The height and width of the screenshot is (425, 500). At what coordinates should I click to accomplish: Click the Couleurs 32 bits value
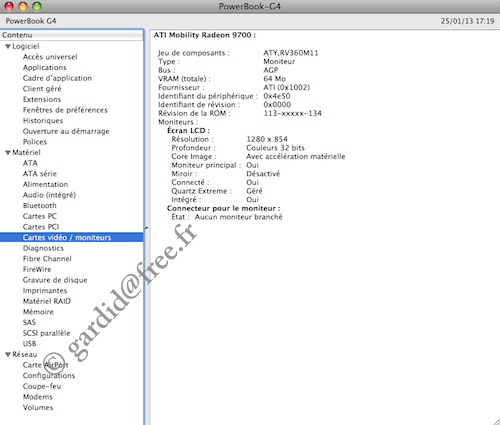(275, 148)
